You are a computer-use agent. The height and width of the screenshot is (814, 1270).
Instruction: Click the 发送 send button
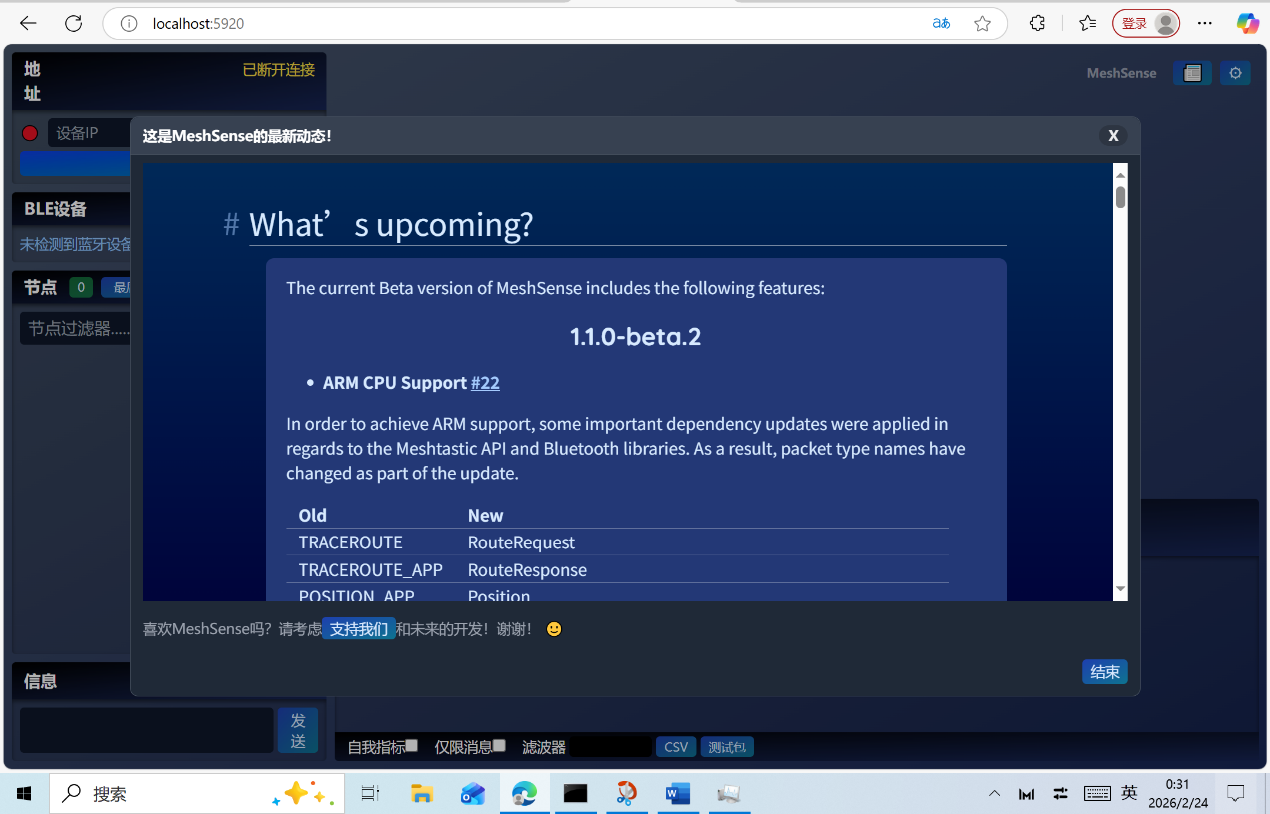(x=298, y=730)
